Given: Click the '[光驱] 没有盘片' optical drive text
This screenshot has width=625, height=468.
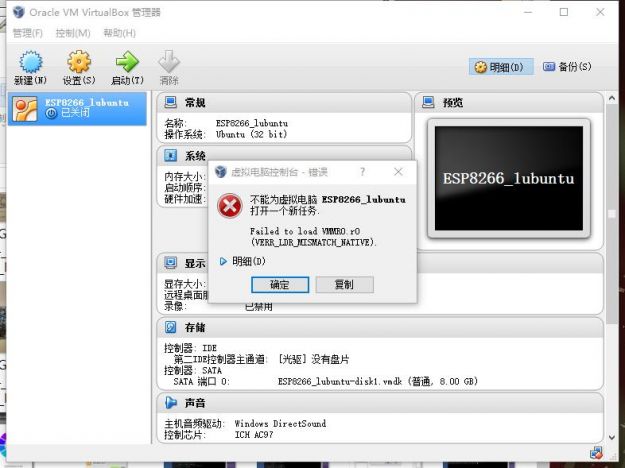Looking at the screenshot, I should pos(314,359).
